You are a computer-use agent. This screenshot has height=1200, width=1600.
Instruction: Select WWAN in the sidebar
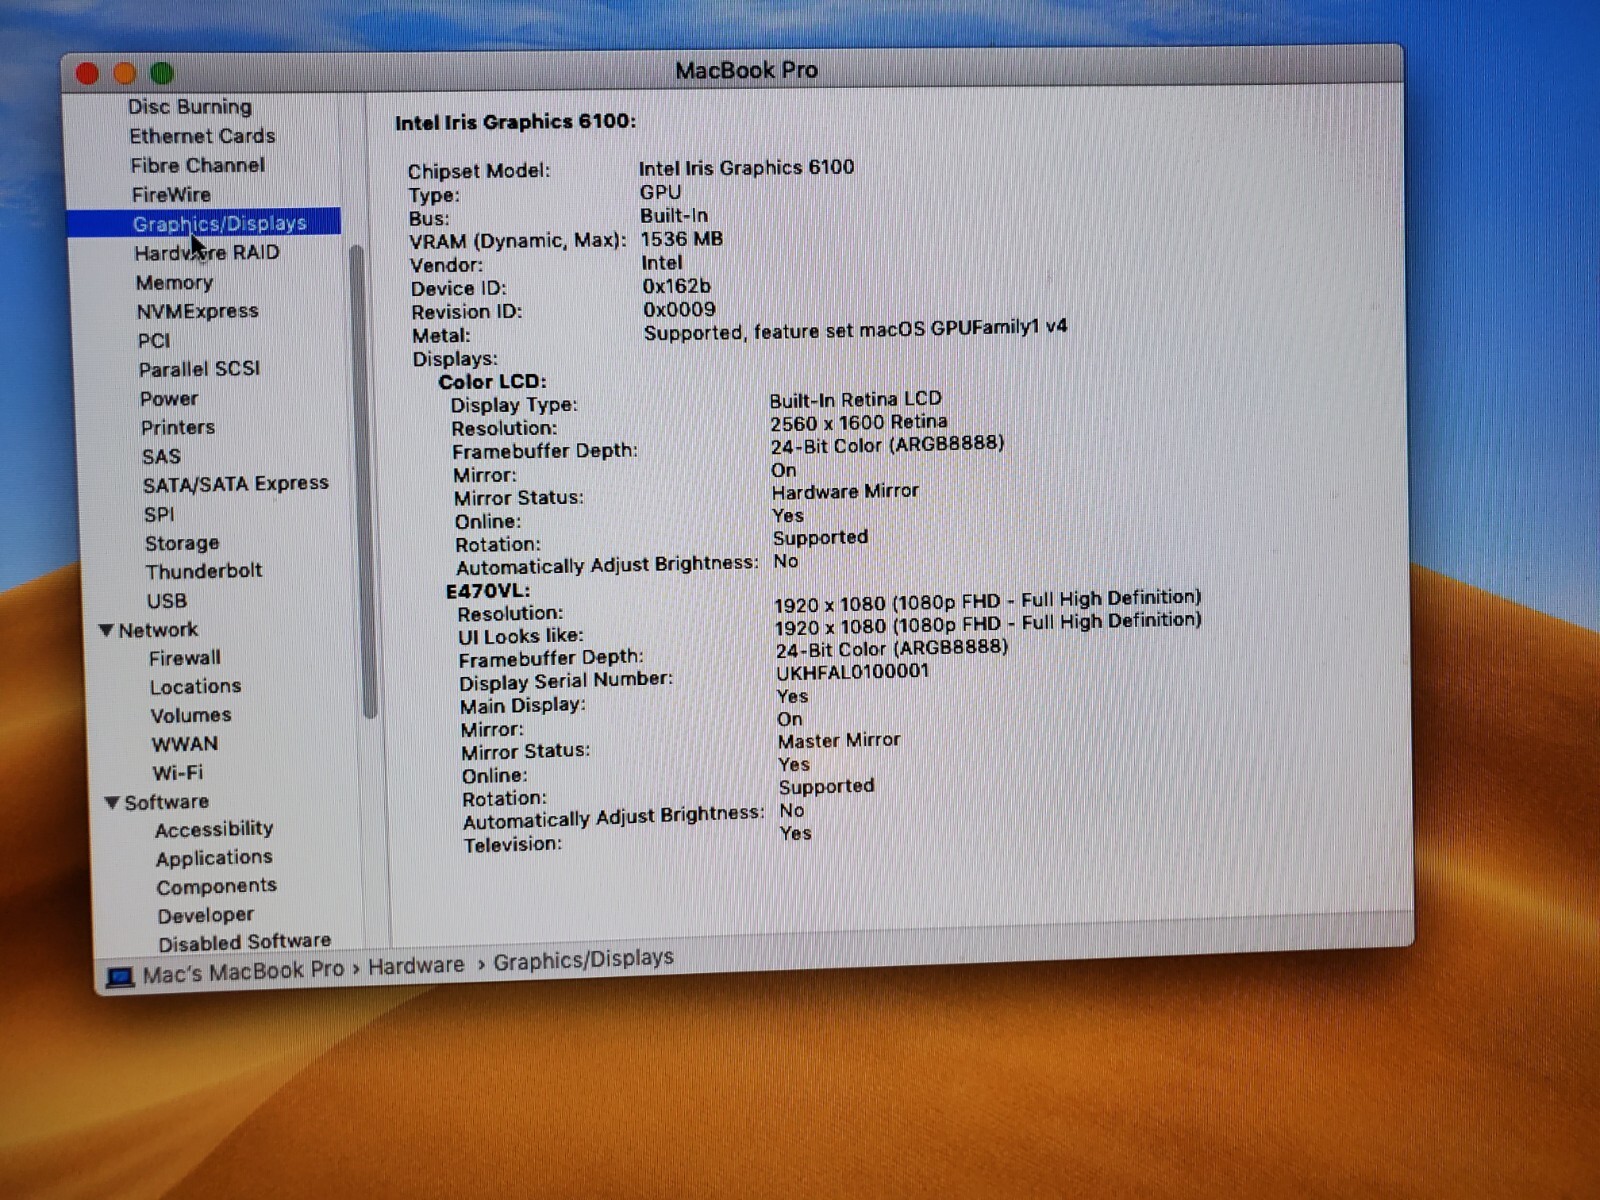click(185, 744)
